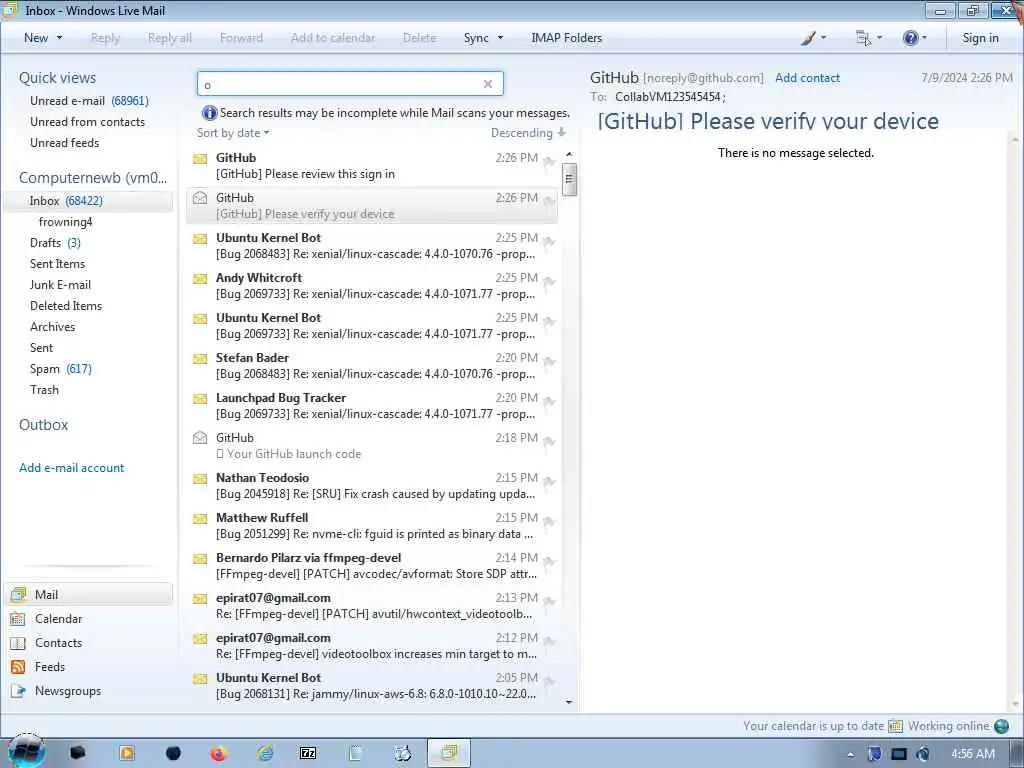Click the volume tray icon

(x=922, y=754)
